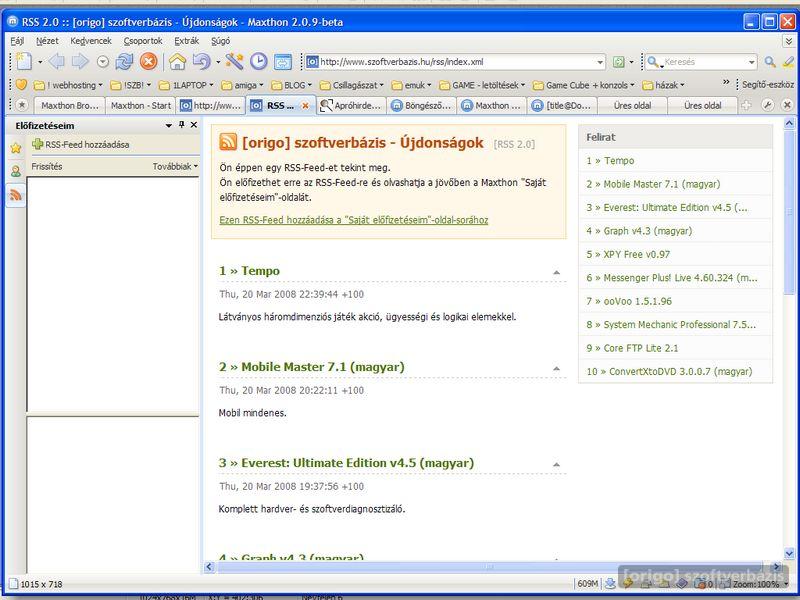Select the RSS feed sidebar icon
Image resolution: width=800 pixels, height=600 pixels.
(16, 195)
